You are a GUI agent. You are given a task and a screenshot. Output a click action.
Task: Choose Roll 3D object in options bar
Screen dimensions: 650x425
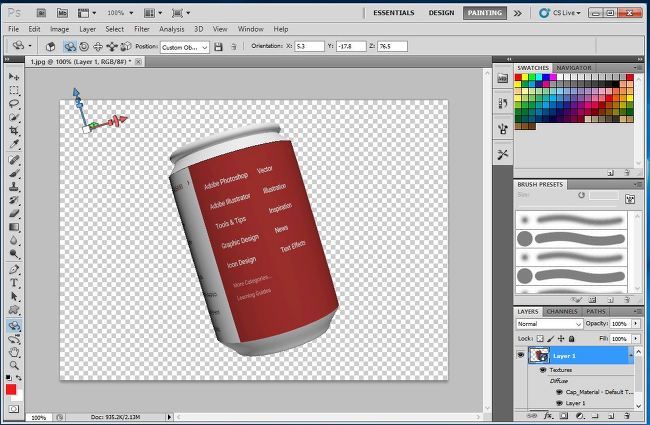(x=84, y=46)
